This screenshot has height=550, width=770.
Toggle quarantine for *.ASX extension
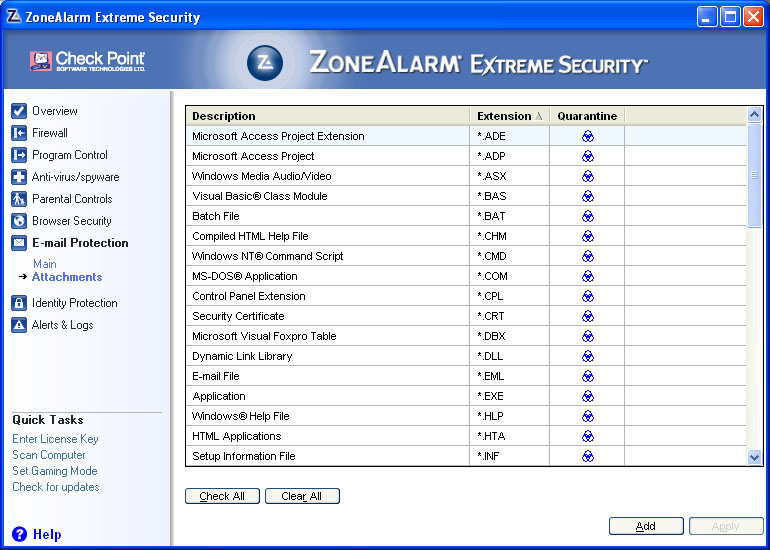pyautogui.click(x=587, y=176)
